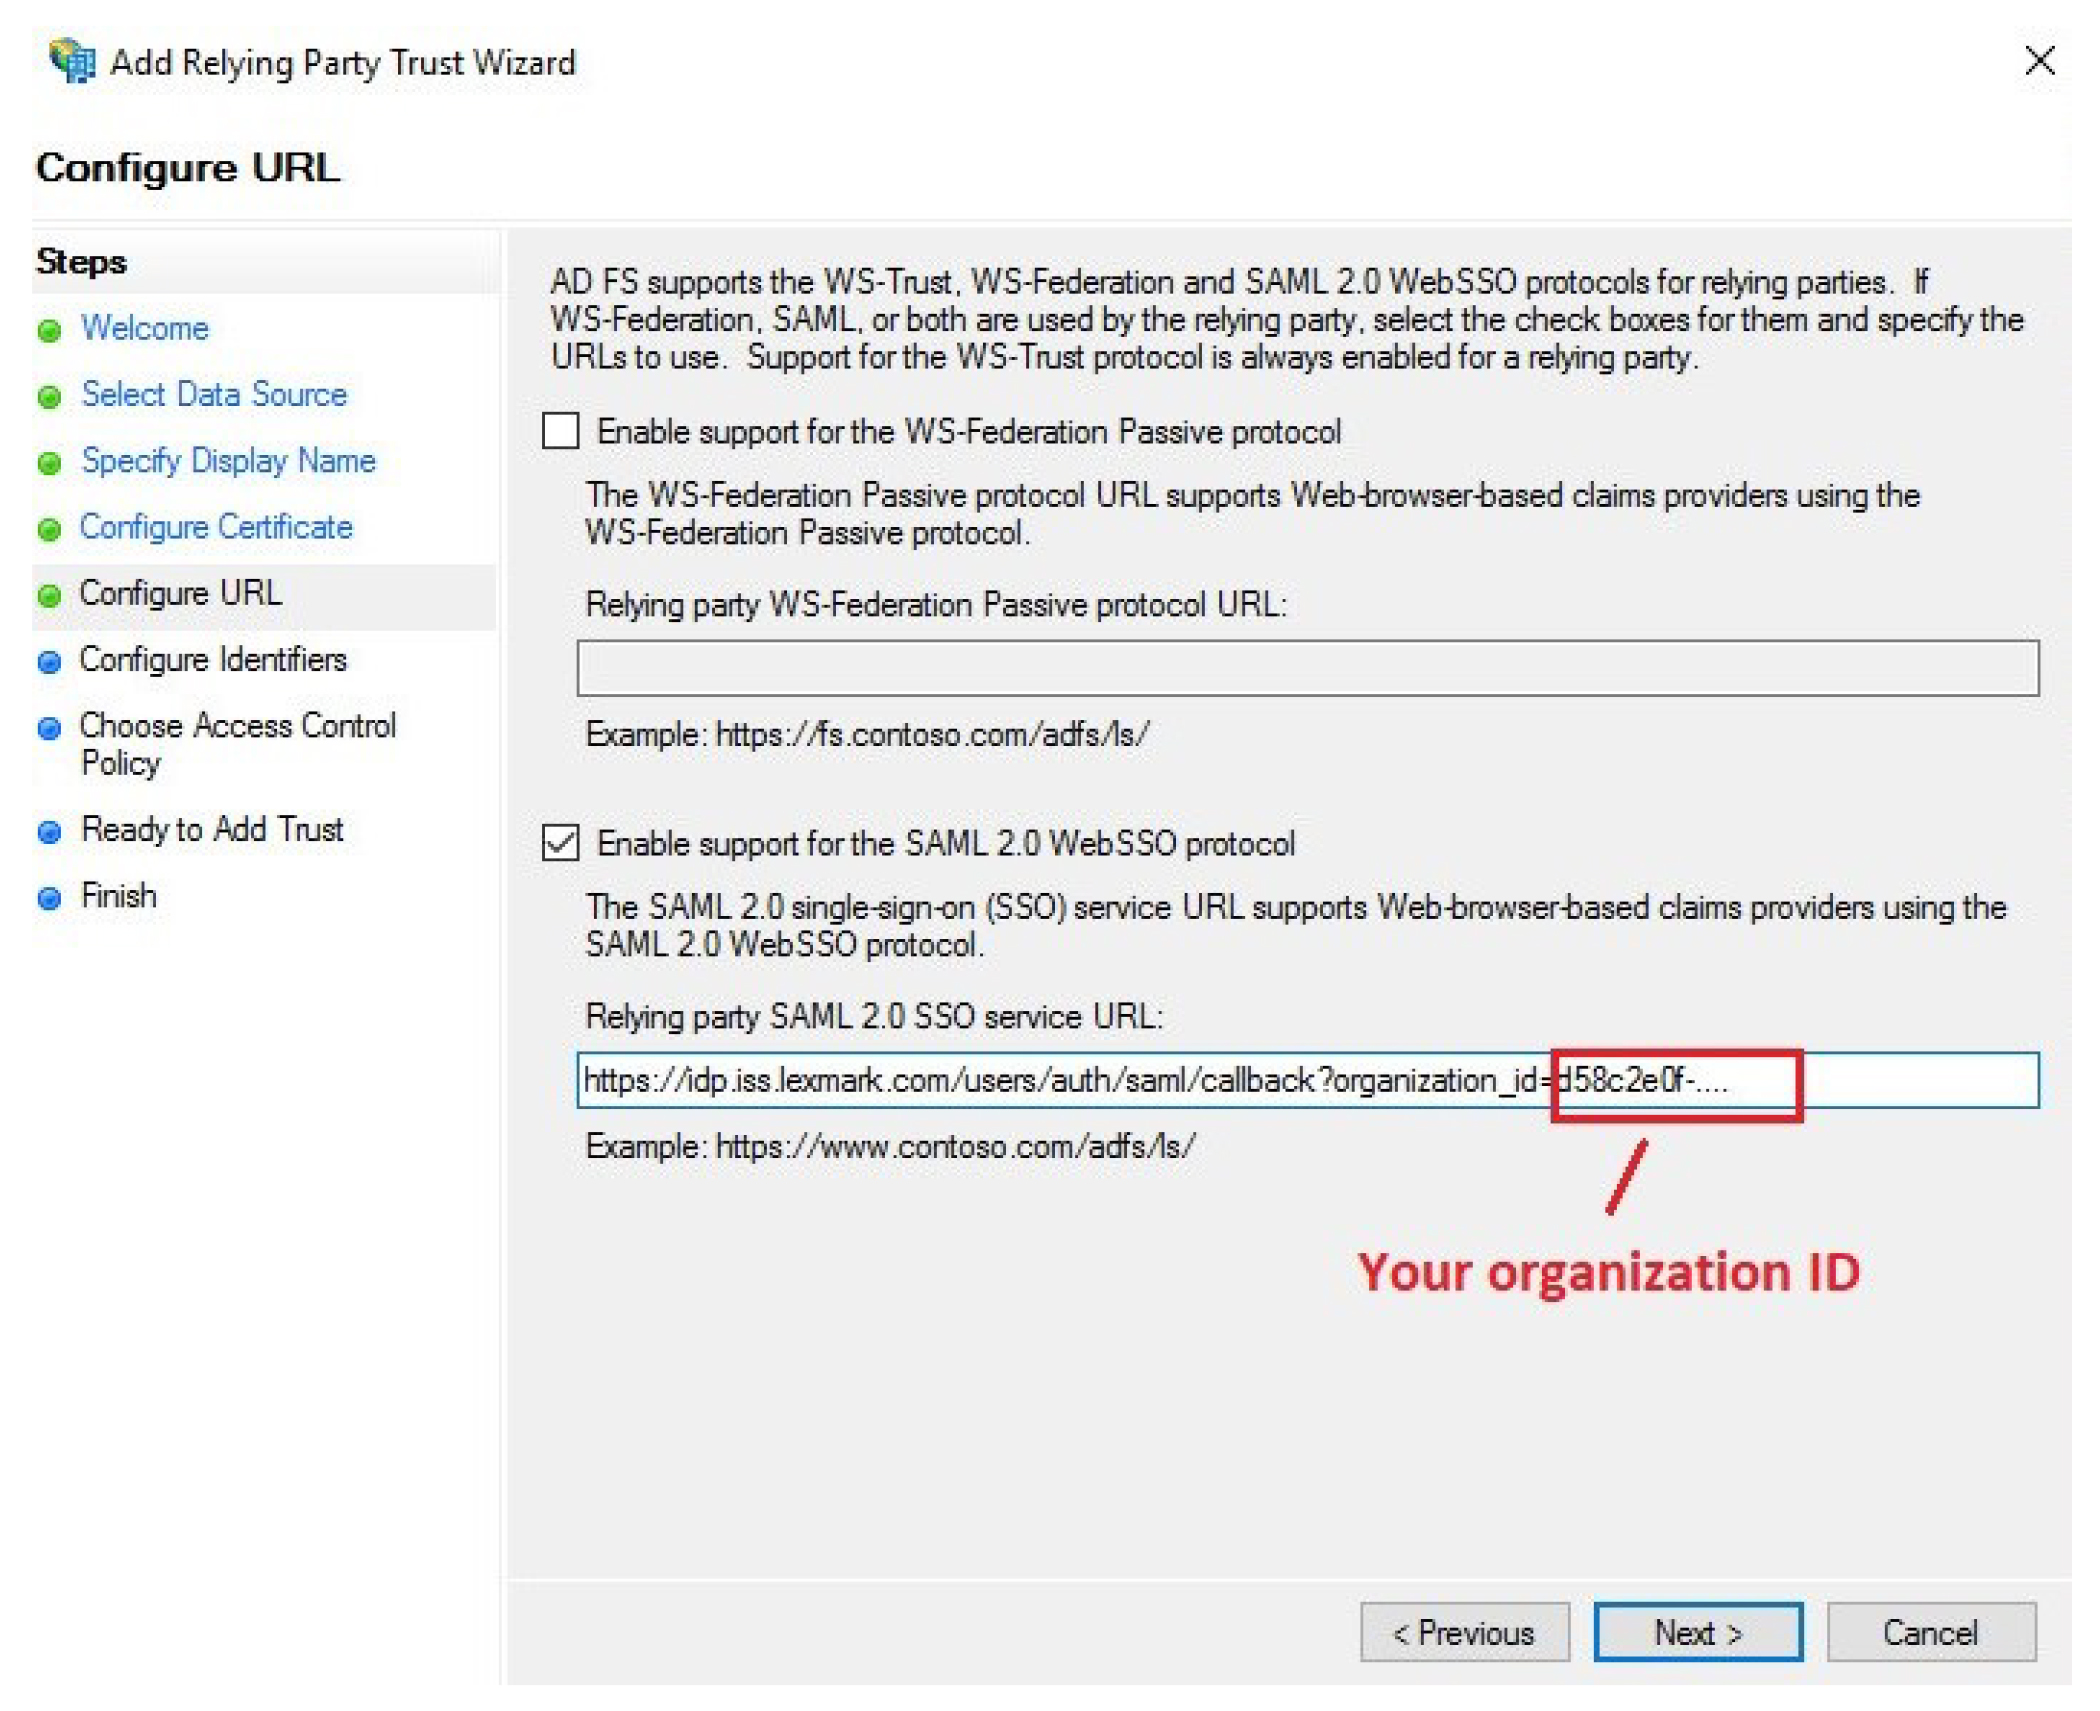Click the < Previous button

tap(1464, 1633)
